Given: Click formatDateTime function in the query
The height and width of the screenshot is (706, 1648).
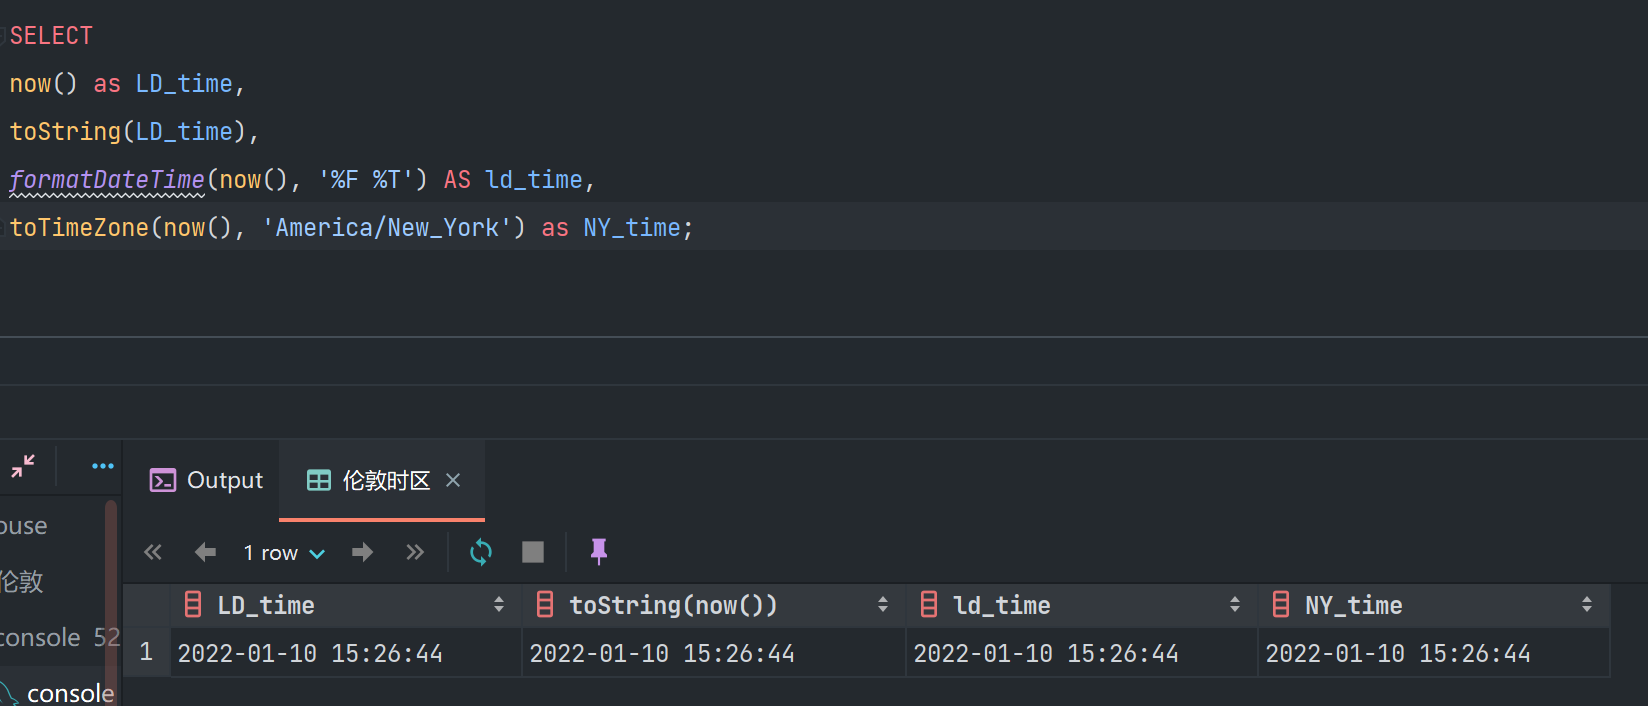Looking at the screenshot, I should (107, 180).
